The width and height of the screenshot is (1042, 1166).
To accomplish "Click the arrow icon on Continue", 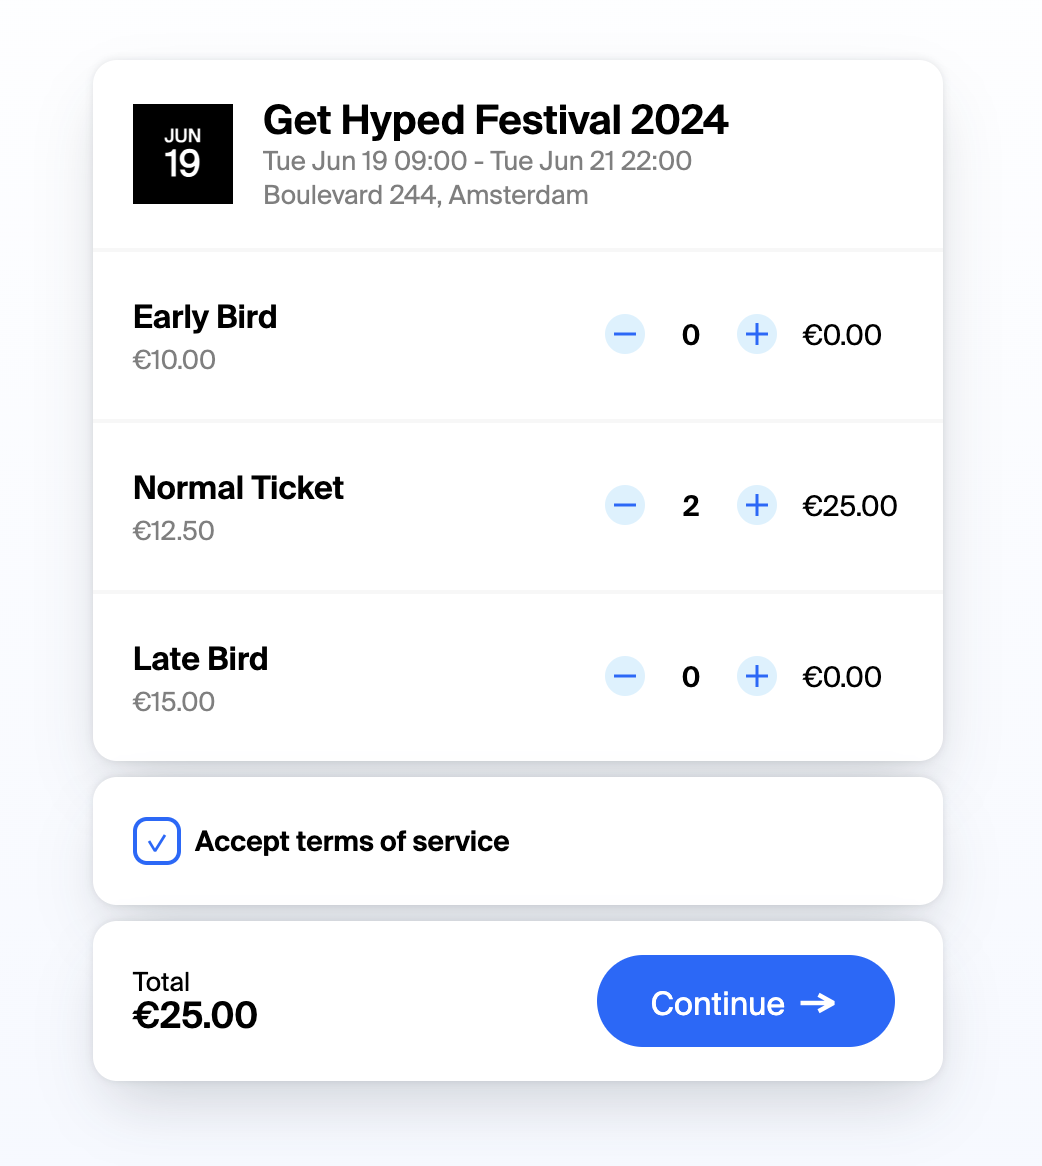I will [818, 1003].
